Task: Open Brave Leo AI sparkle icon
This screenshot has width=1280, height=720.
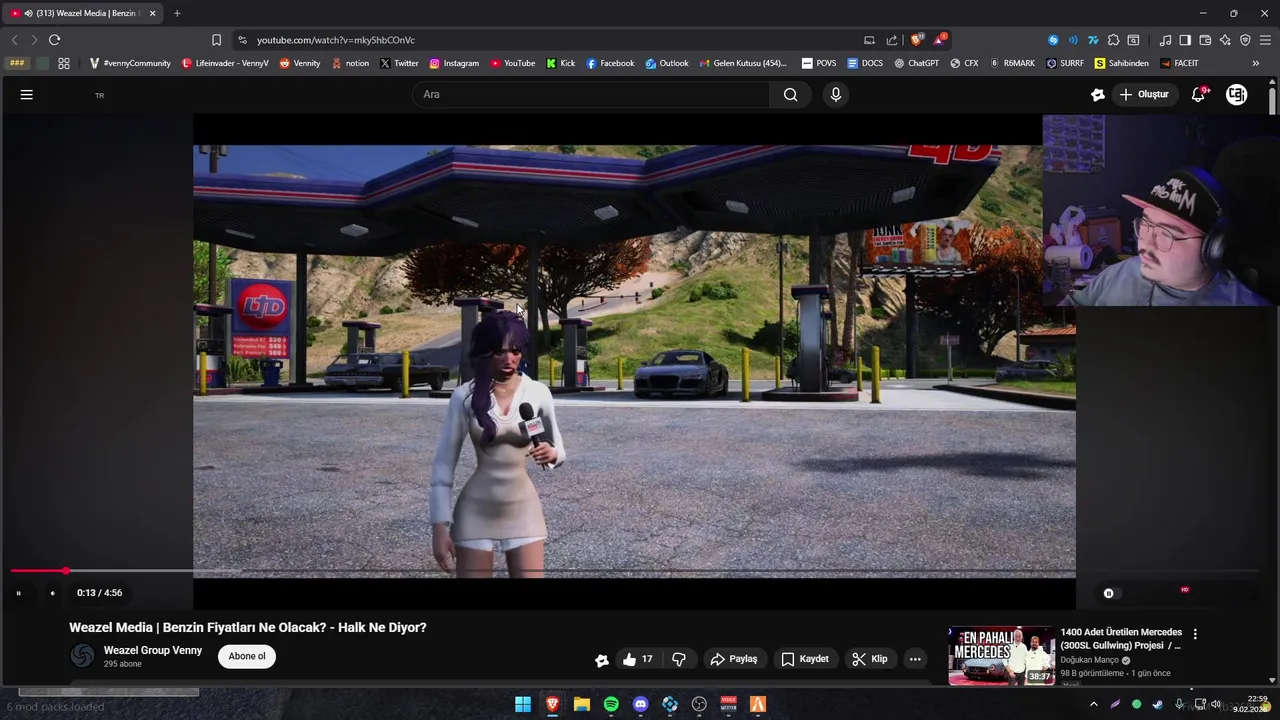Action: 1225,40
